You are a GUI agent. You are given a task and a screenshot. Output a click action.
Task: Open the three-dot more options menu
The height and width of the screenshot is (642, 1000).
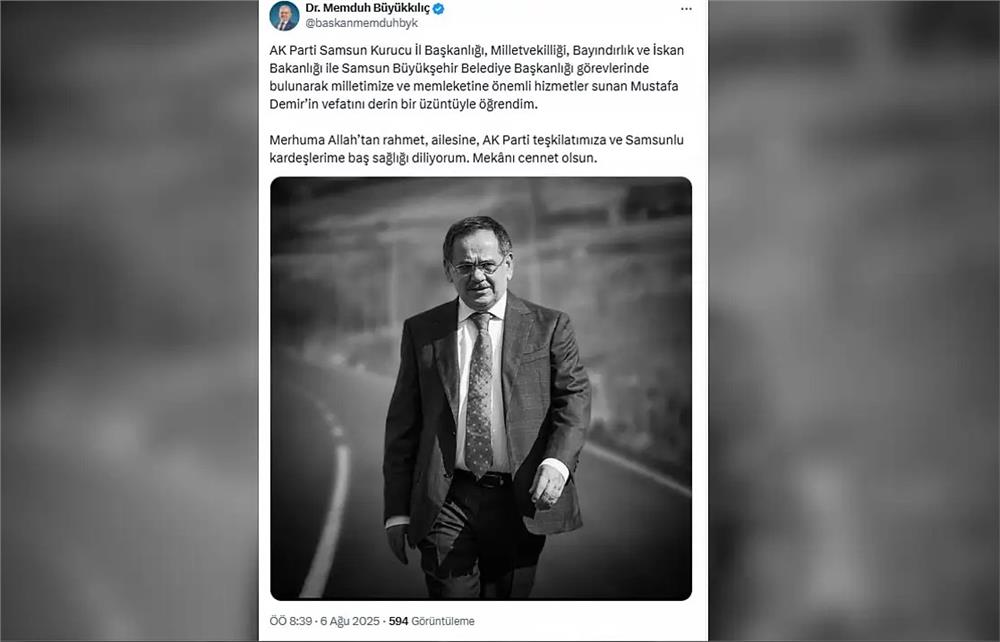coord(686,9)
